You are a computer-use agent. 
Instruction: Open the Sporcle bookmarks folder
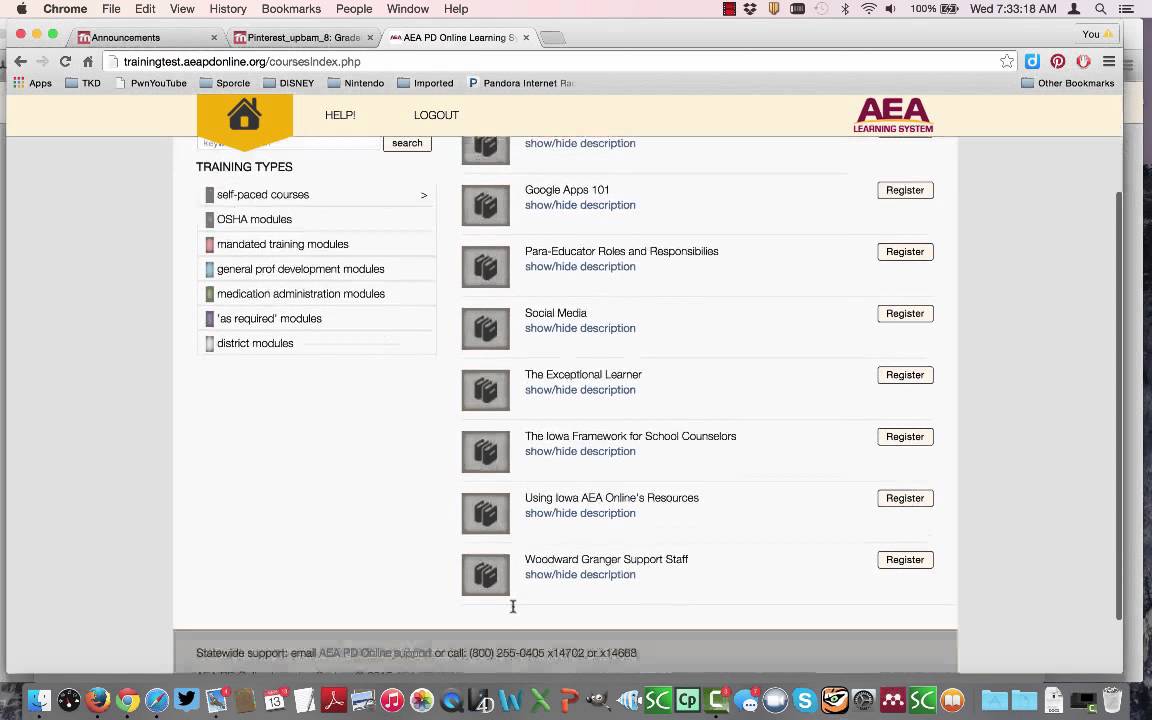click(x=225, y=83)
